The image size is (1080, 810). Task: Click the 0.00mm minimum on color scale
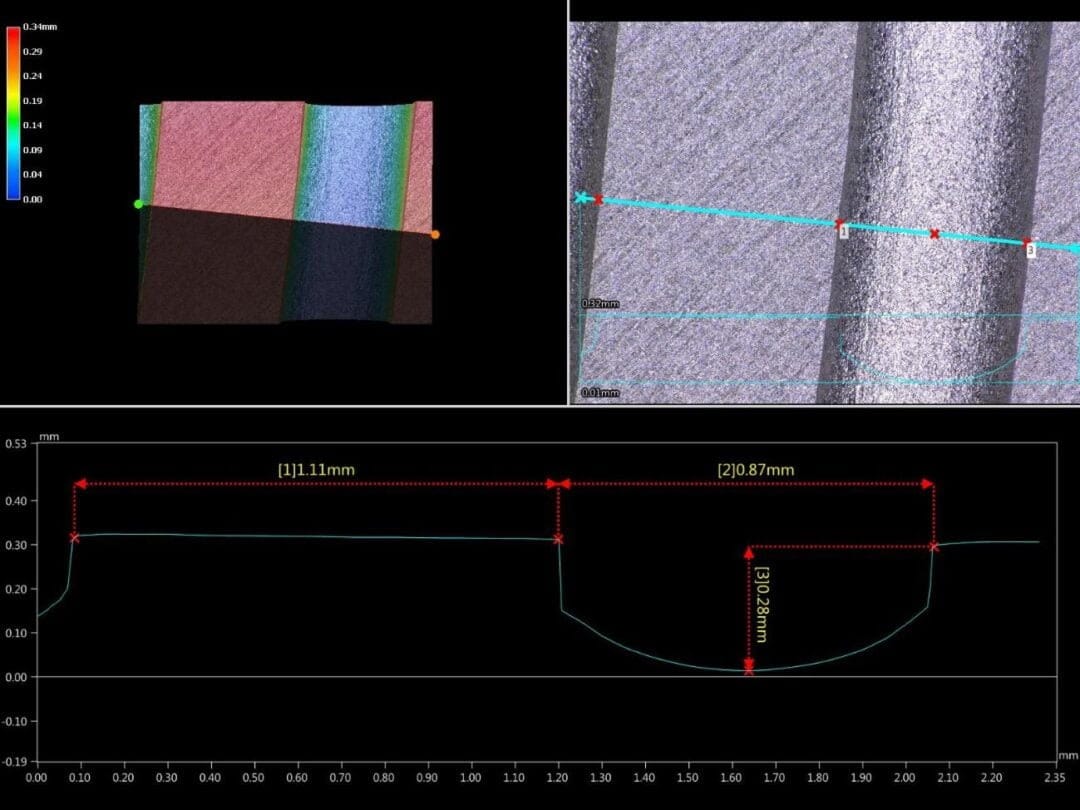click(33, 199)
